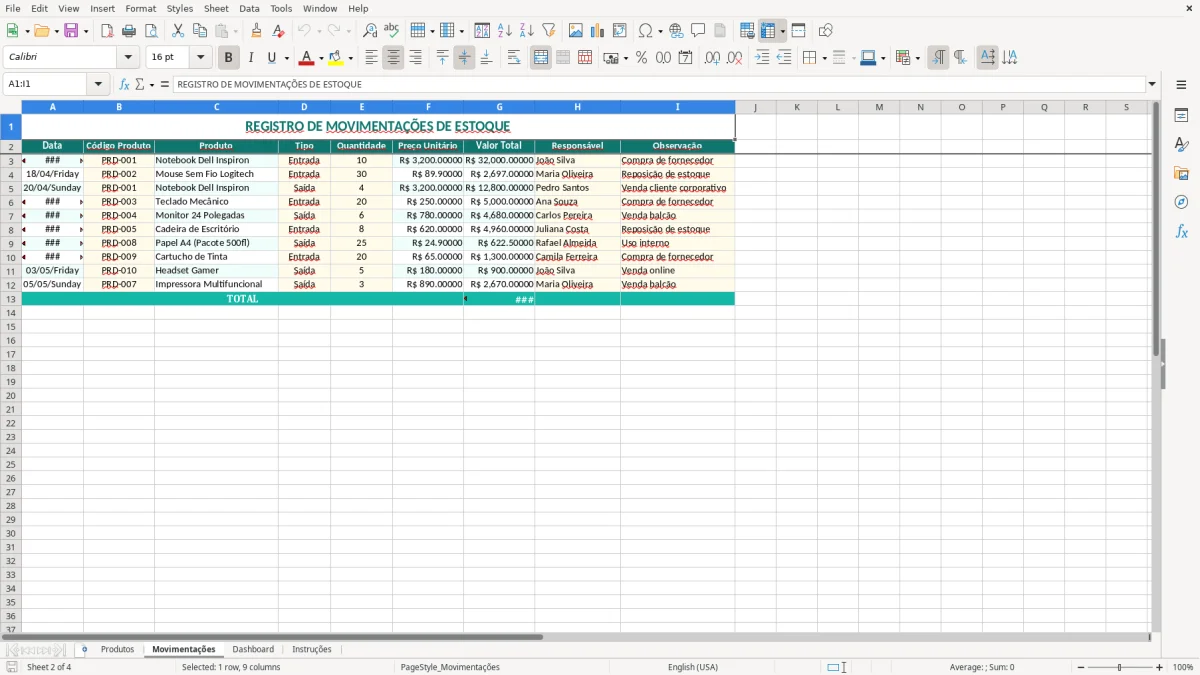Toggle Bold formatting
Screen dimensions: 1200x675
229,58
